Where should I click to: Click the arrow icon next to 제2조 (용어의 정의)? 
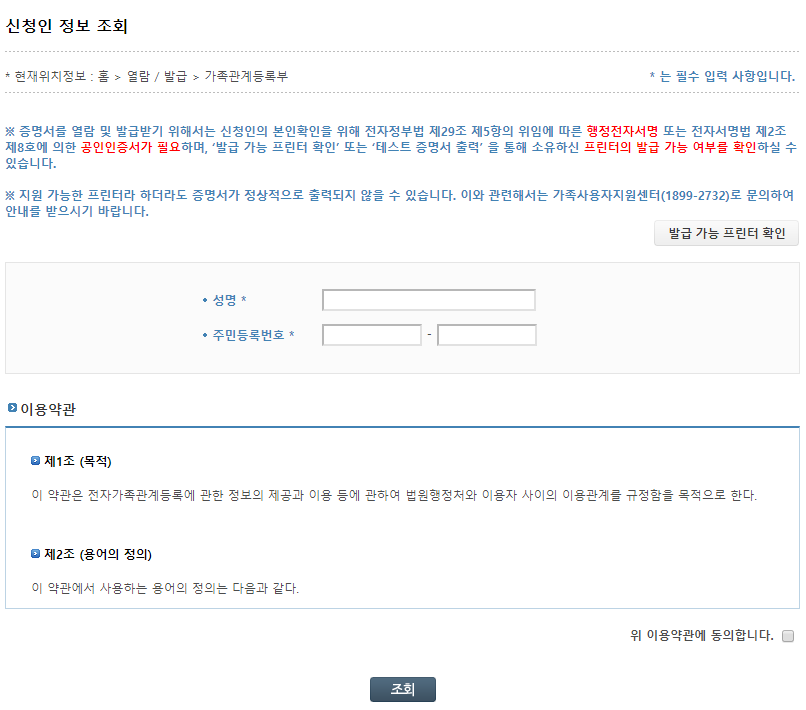[35, 554]
